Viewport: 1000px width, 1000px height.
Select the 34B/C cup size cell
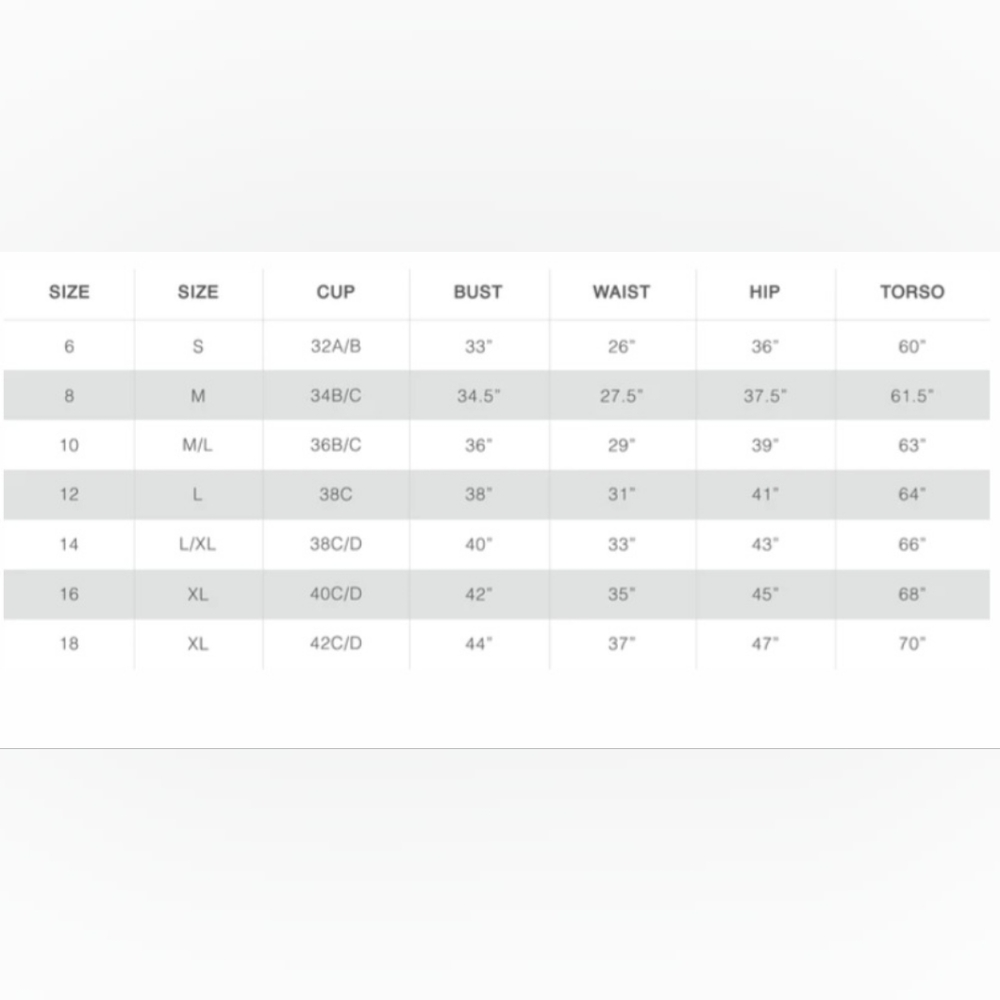coord(336,396)
